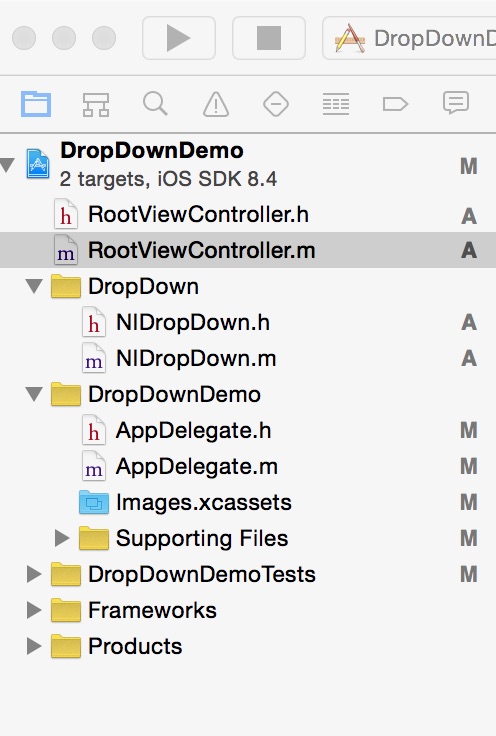
Task: Open the Project navigator folder icon
Action: [x=36, y=104]
